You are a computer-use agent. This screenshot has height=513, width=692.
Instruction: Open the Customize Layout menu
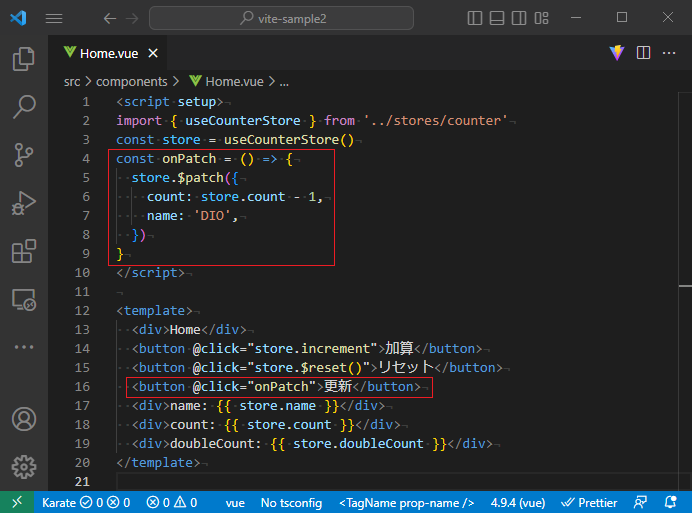(x=542, y=18)
